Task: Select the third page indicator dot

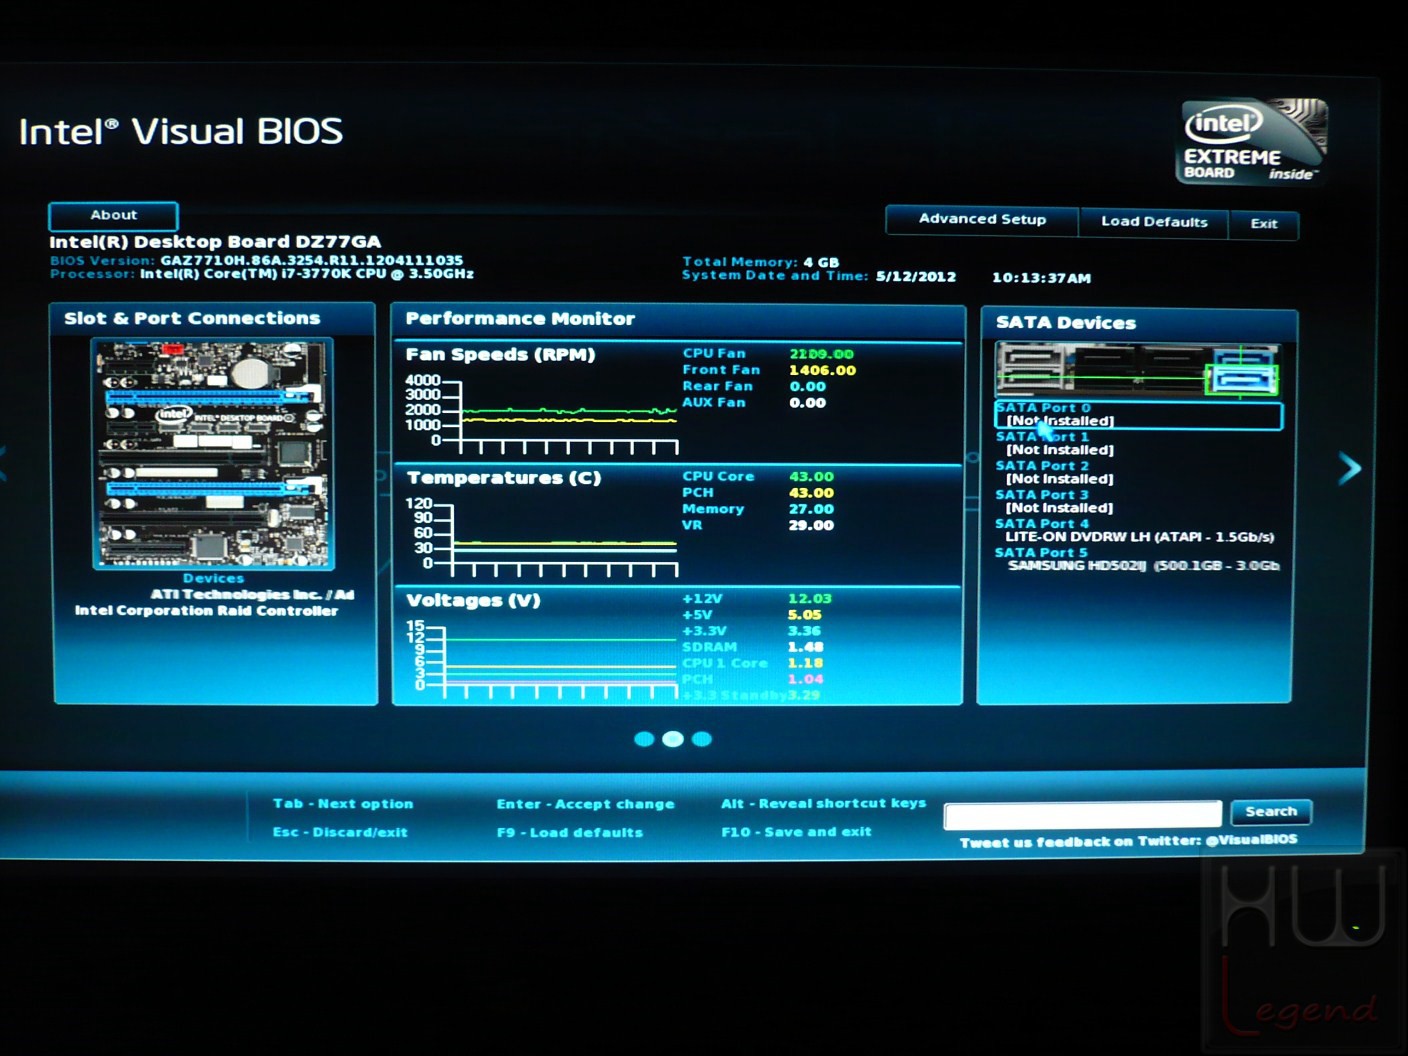Action: coord(702,739)
